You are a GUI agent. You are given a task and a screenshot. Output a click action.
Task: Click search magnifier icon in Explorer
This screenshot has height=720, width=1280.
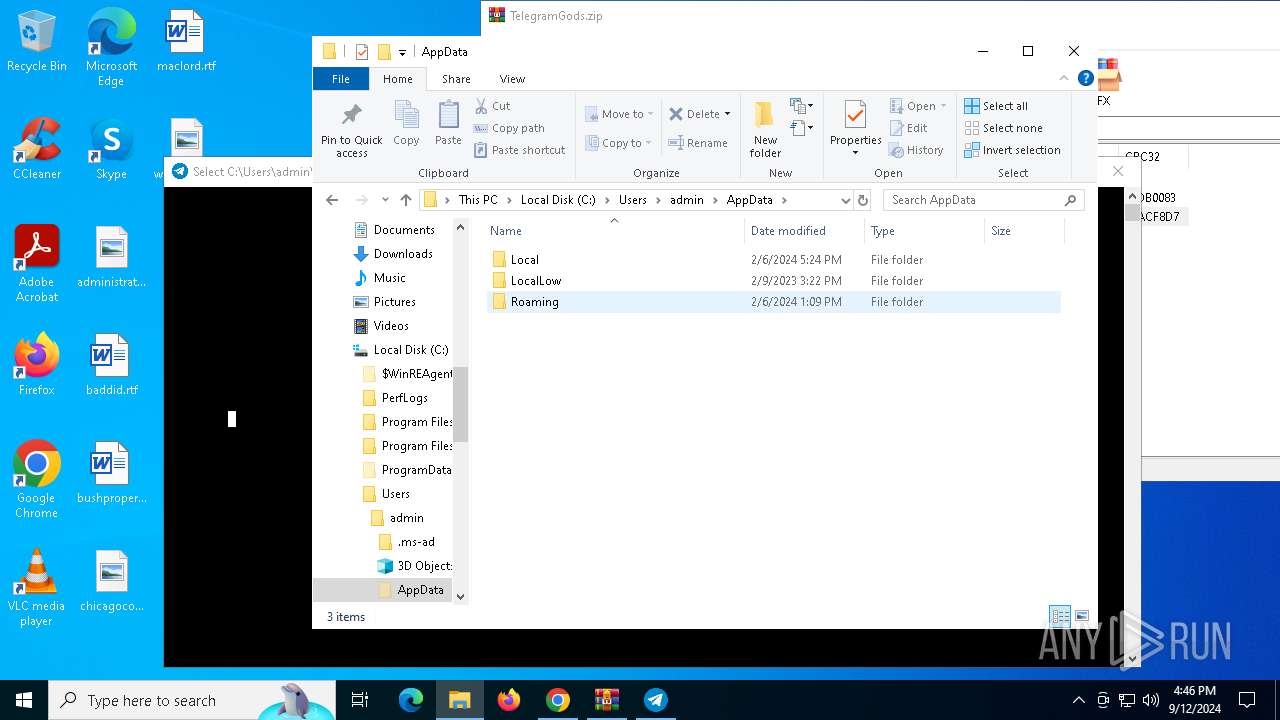pos(1070,200)
